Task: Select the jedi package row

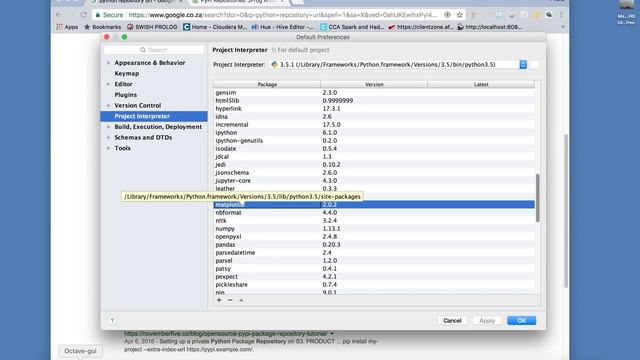Action: tap(374, 164)
